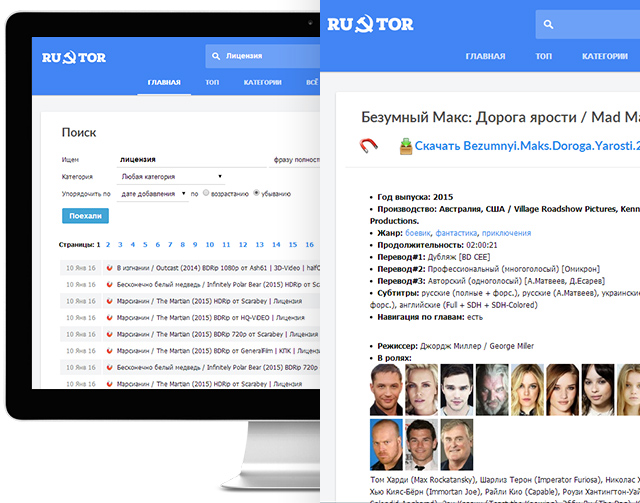
Task: Open ГЛАВНАЯ in the front window navigation
Action: coord(485,56)
